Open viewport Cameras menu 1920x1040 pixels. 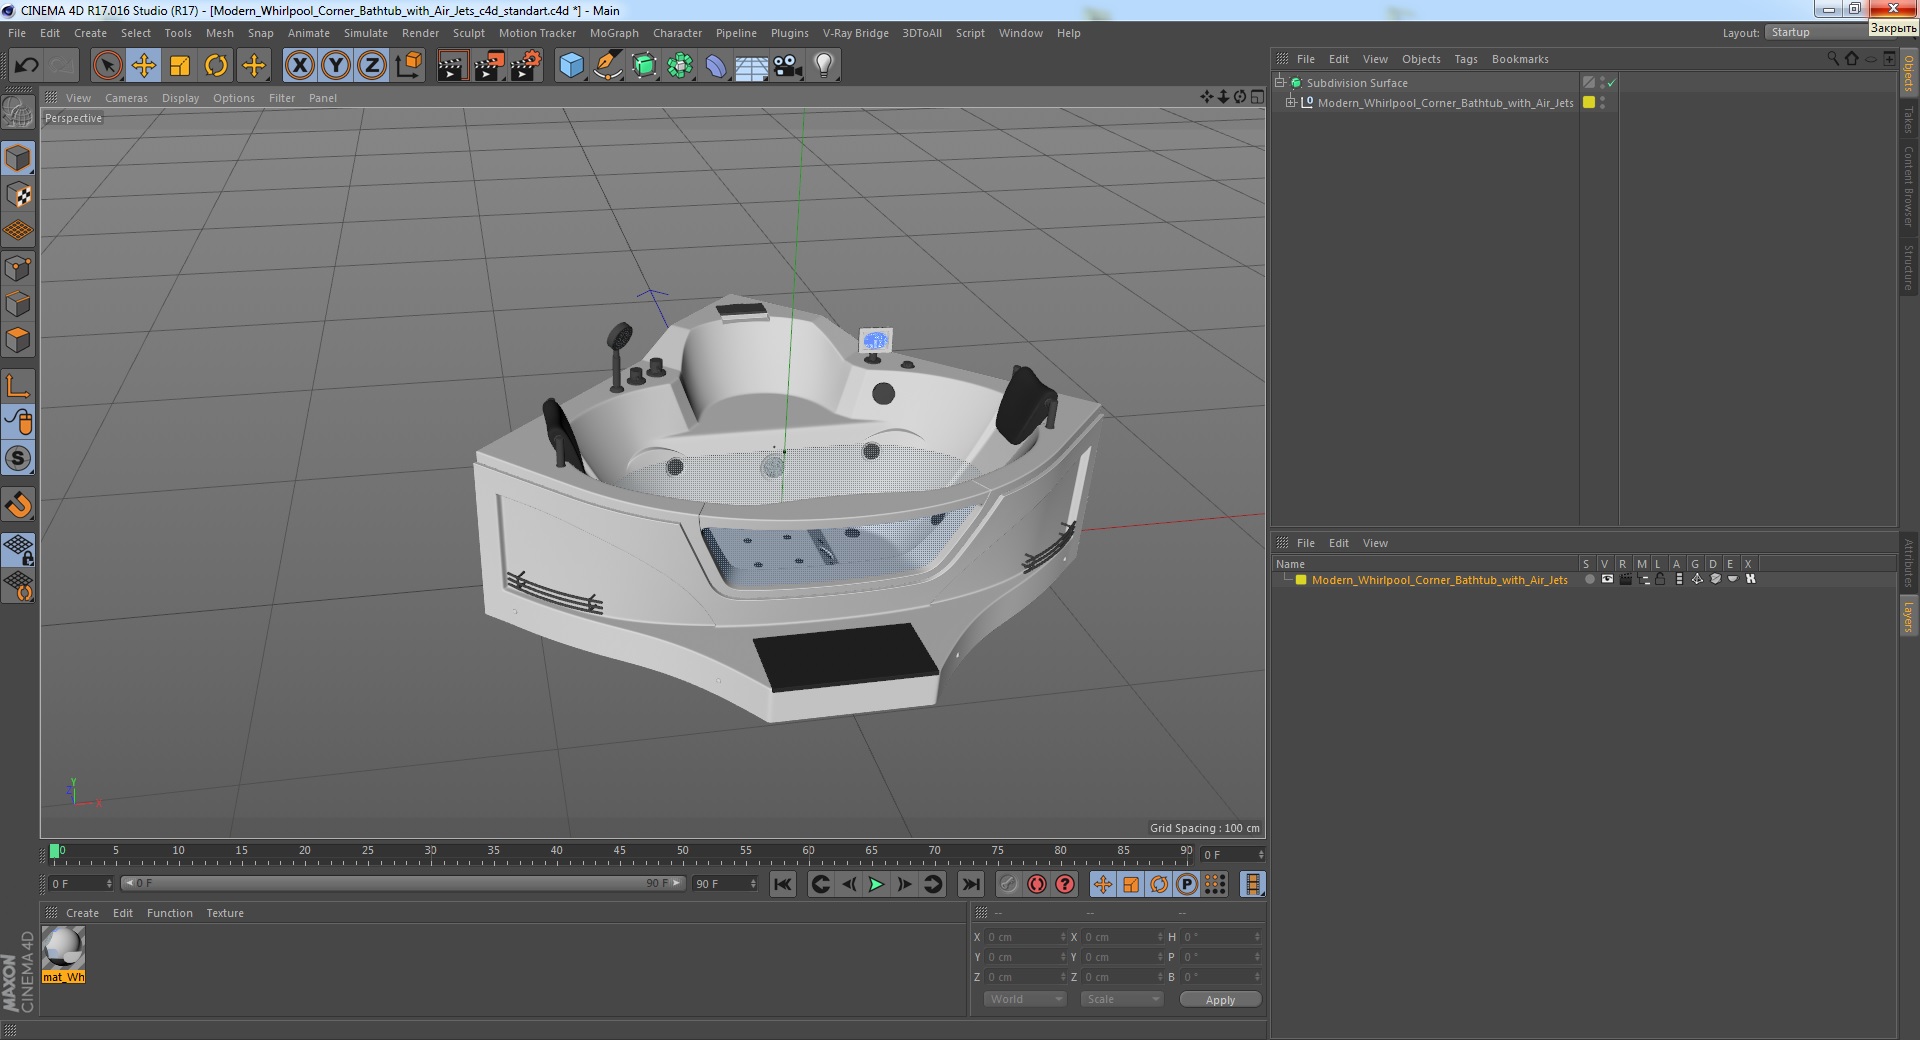pyautogui.click(x=126, y=98)
